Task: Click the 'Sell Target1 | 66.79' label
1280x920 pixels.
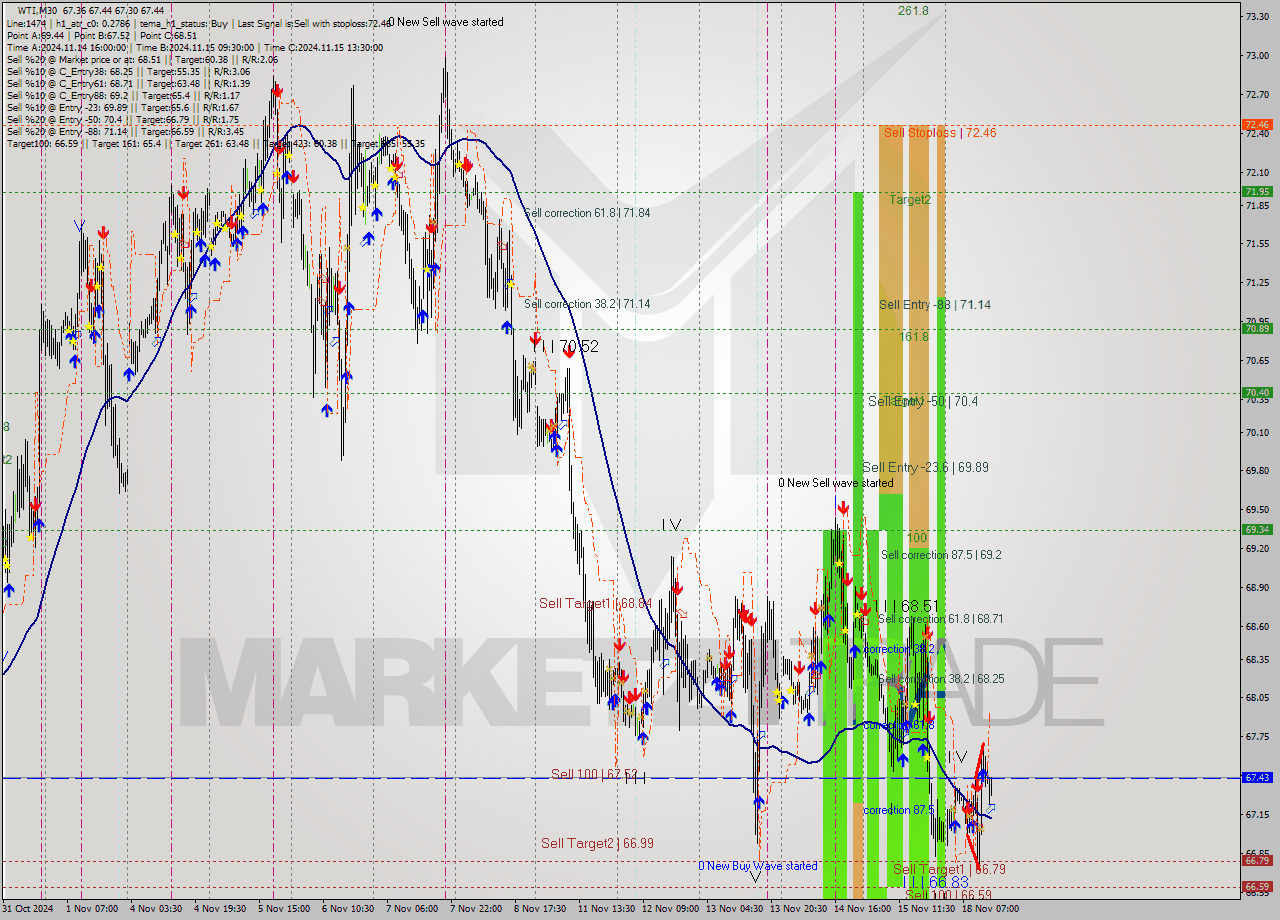Action: click(x=949, y=869)
